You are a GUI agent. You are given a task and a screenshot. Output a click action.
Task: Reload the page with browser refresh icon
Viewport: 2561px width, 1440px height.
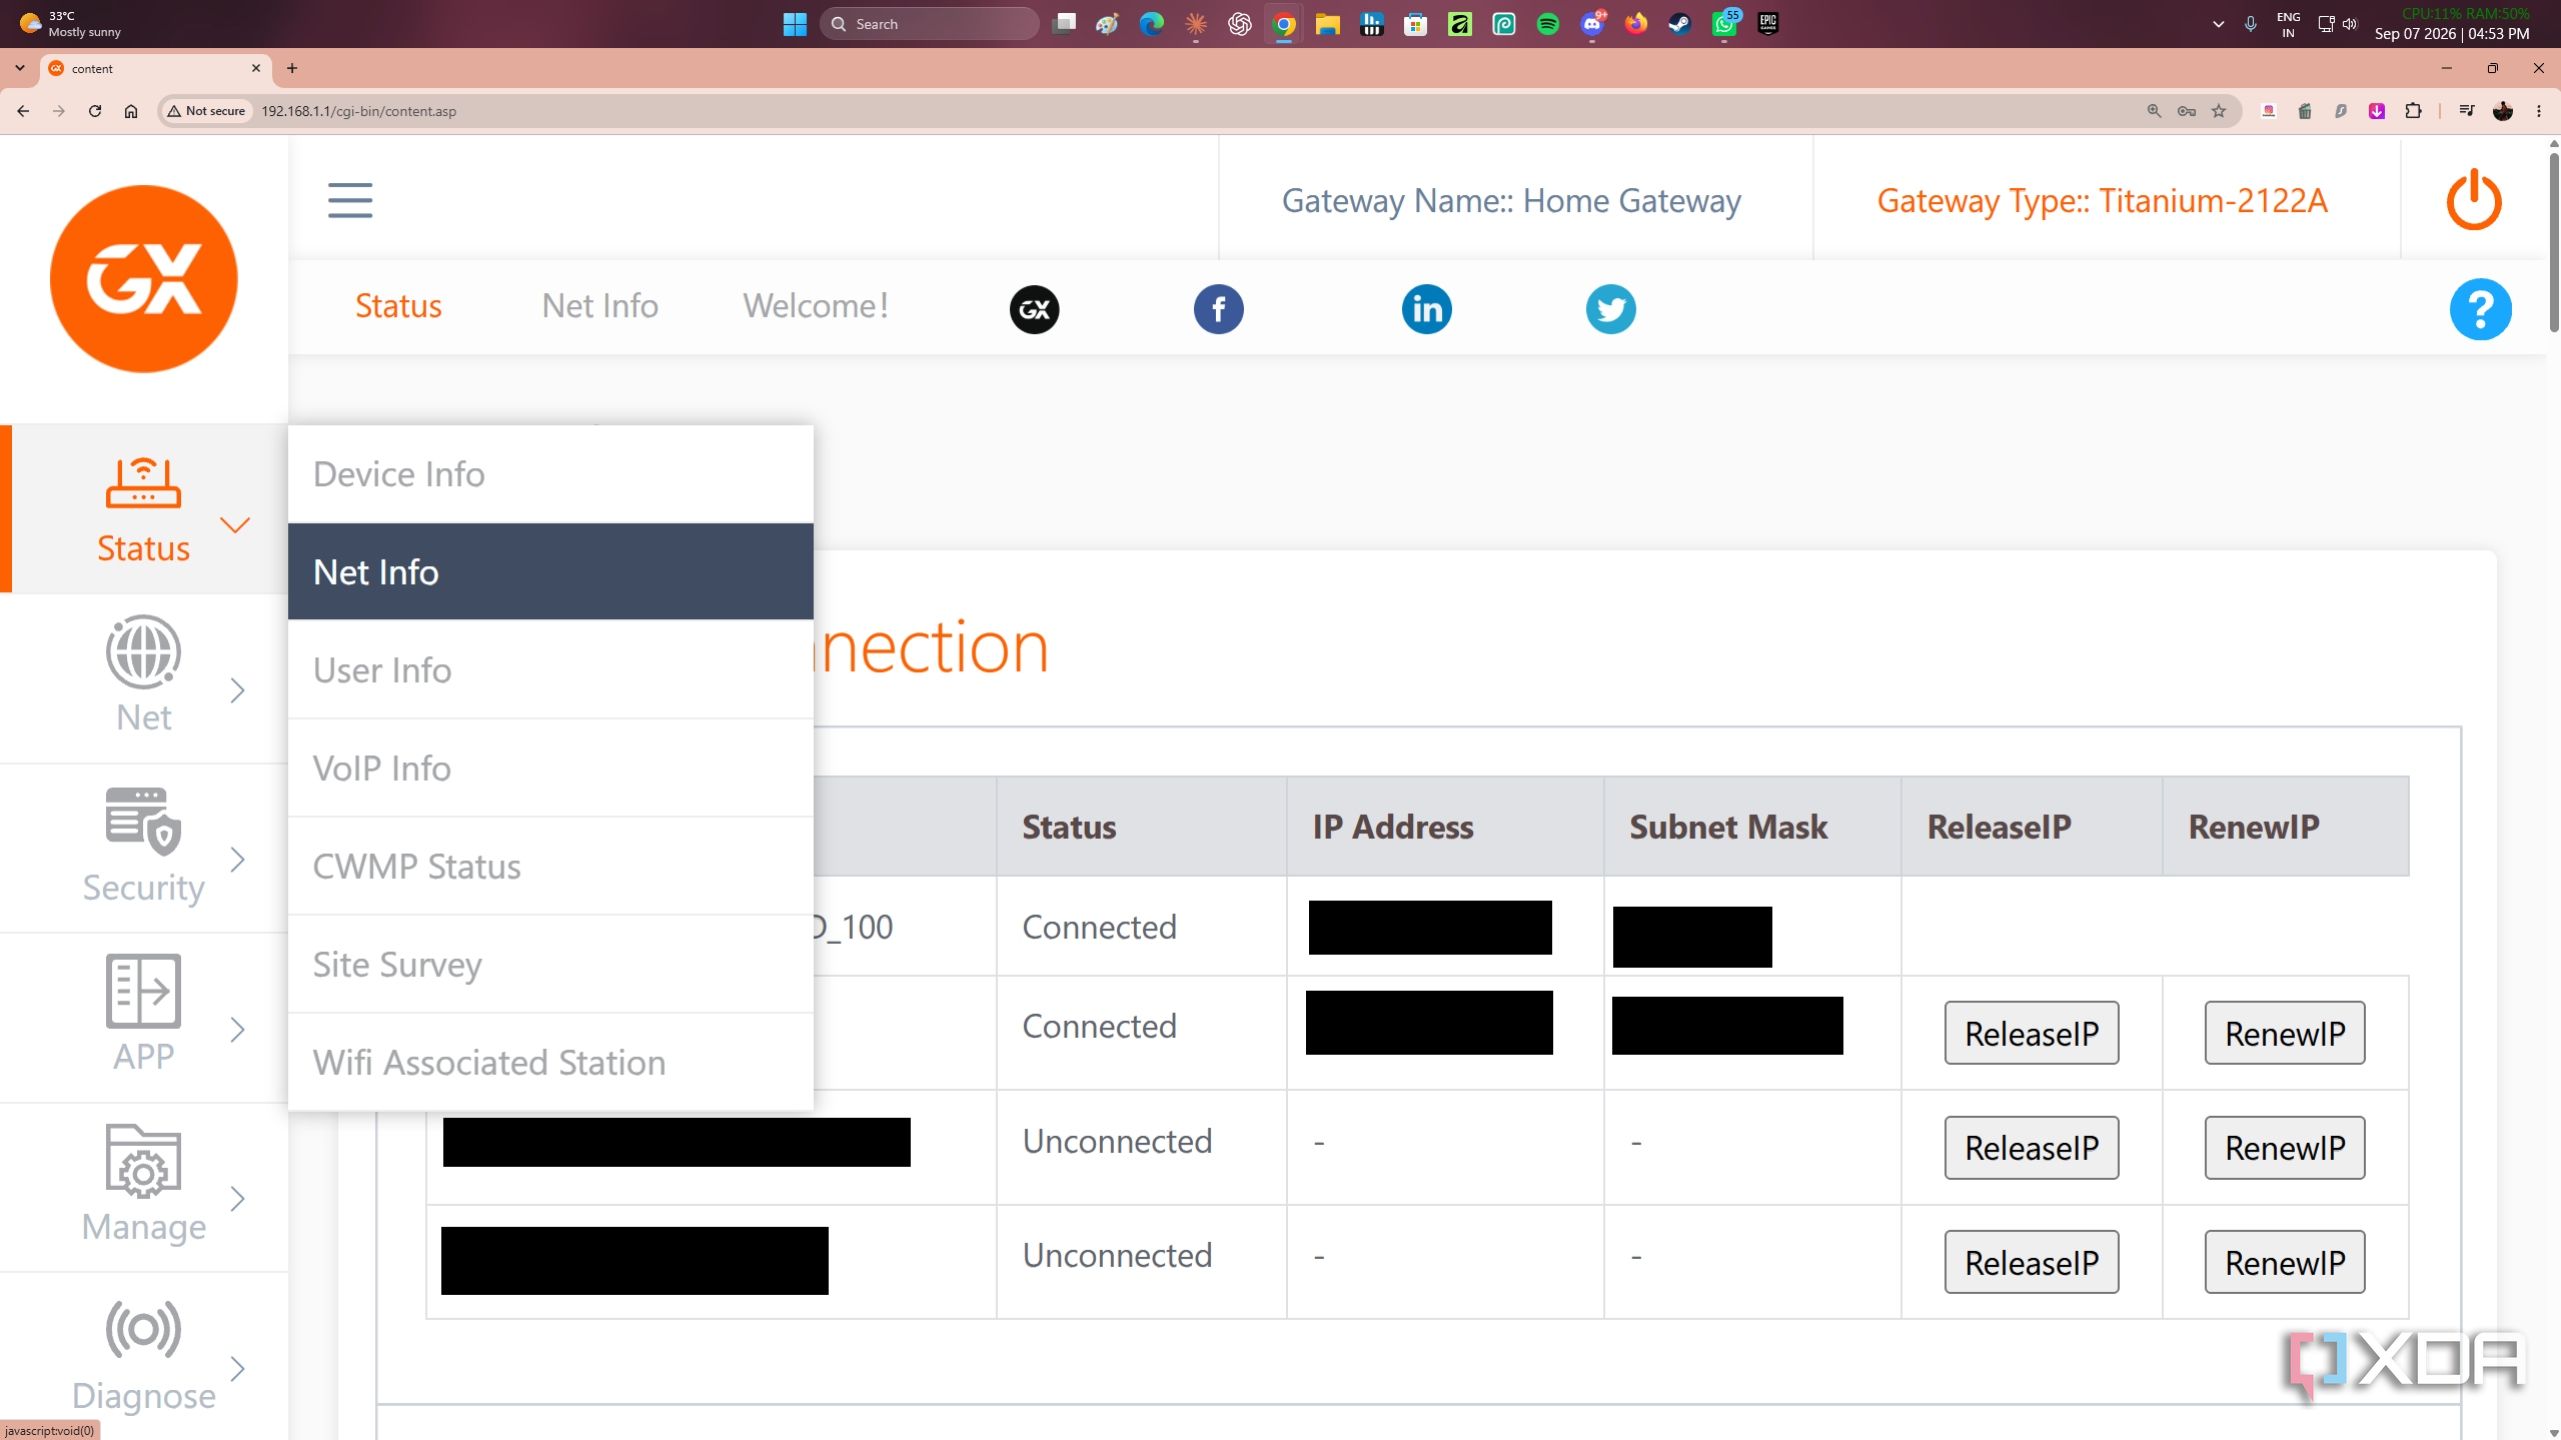95,111
